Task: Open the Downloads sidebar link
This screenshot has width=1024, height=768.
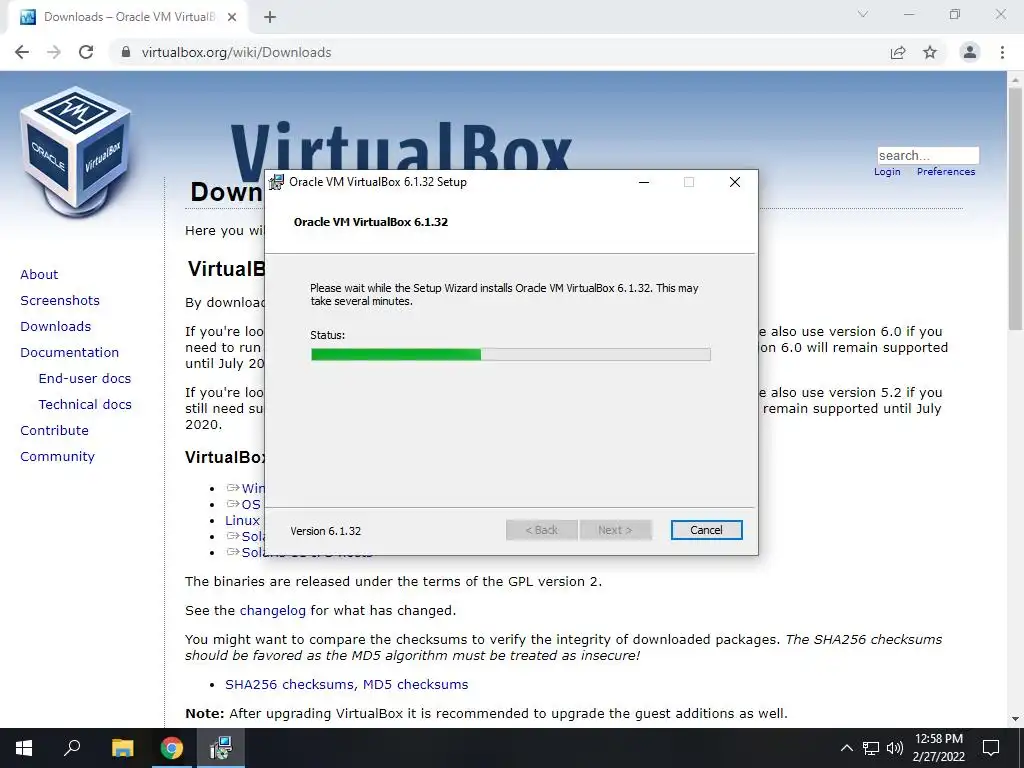Action: click(x=56, y=327)
